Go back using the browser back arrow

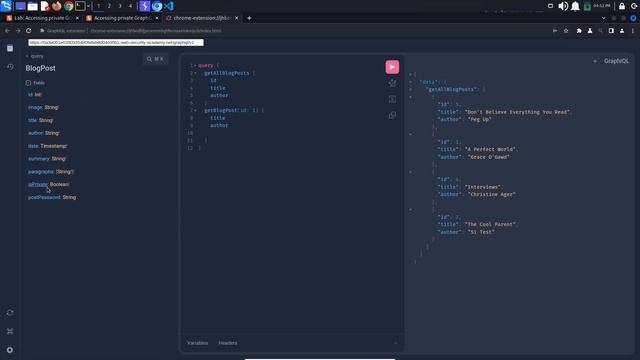tap(7, 31)
